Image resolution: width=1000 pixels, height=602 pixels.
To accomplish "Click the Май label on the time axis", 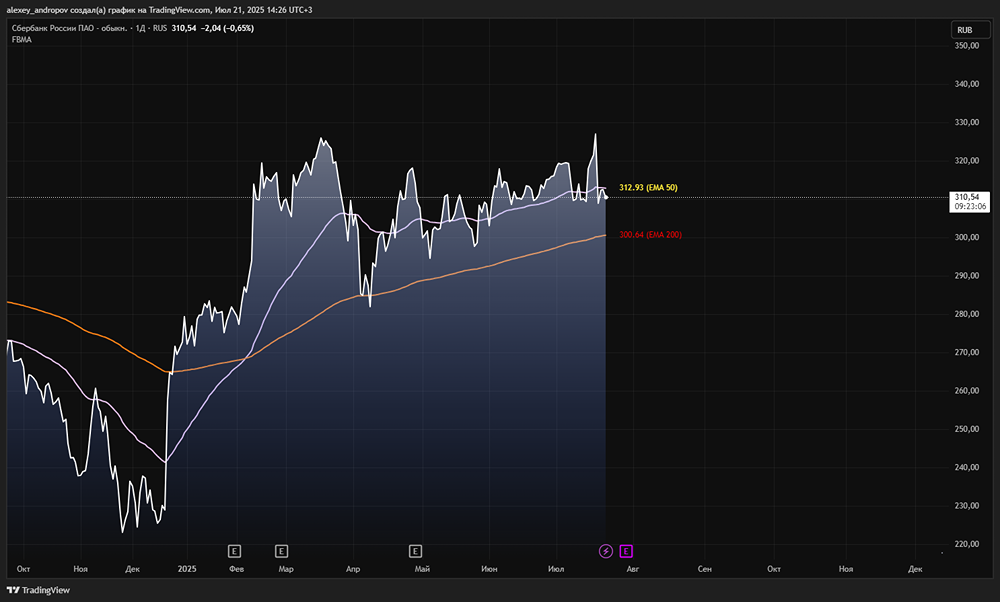I will 422,569.
